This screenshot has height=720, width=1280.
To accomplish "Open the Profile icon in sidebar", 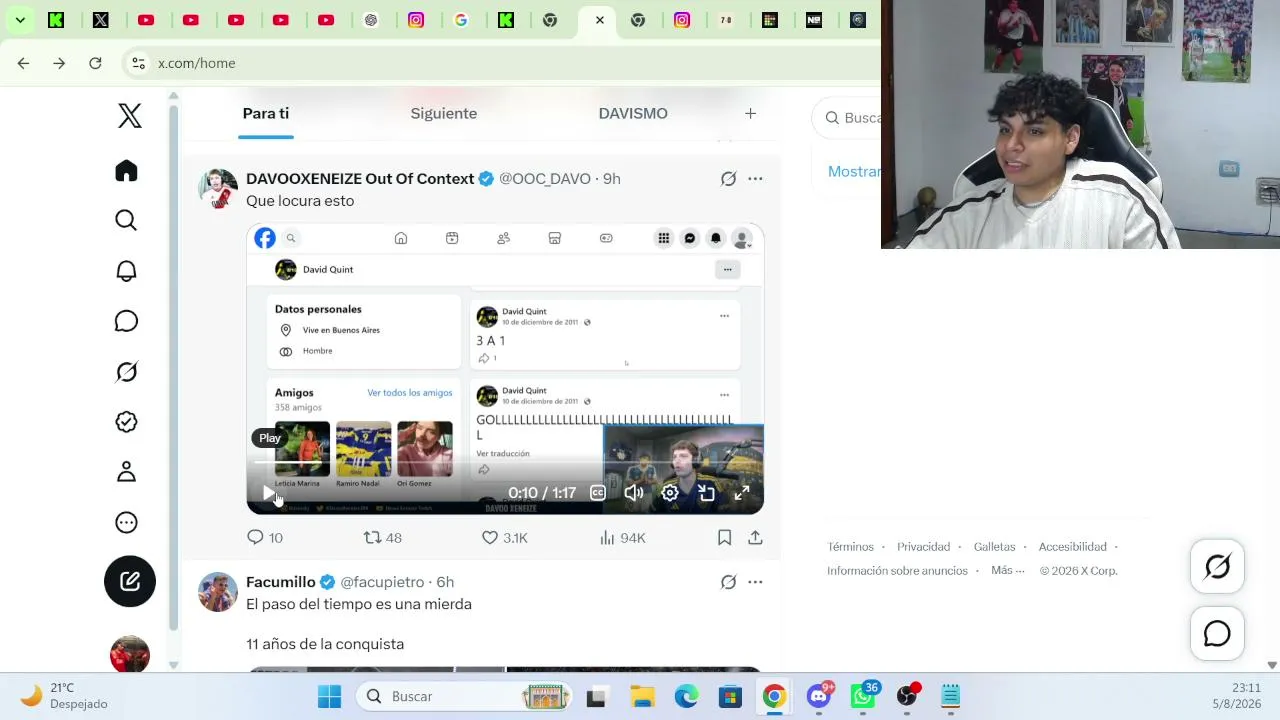I will 126,472.
